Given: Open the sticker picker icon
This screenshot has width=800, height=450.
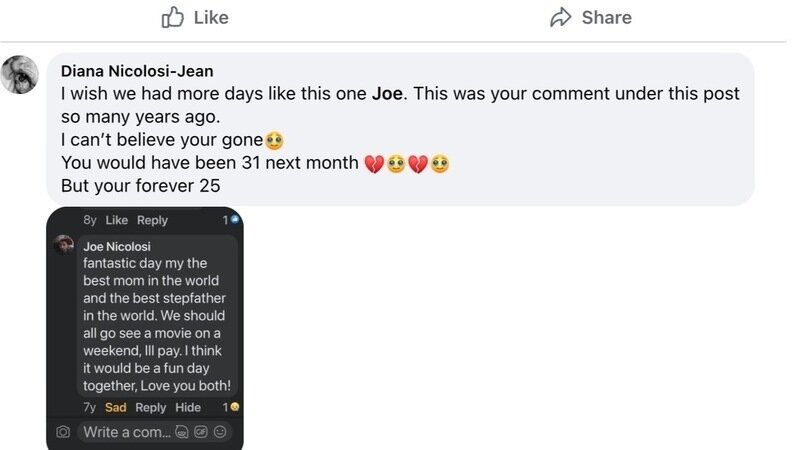Looking at the screenshot, I should tap(182, 432).
